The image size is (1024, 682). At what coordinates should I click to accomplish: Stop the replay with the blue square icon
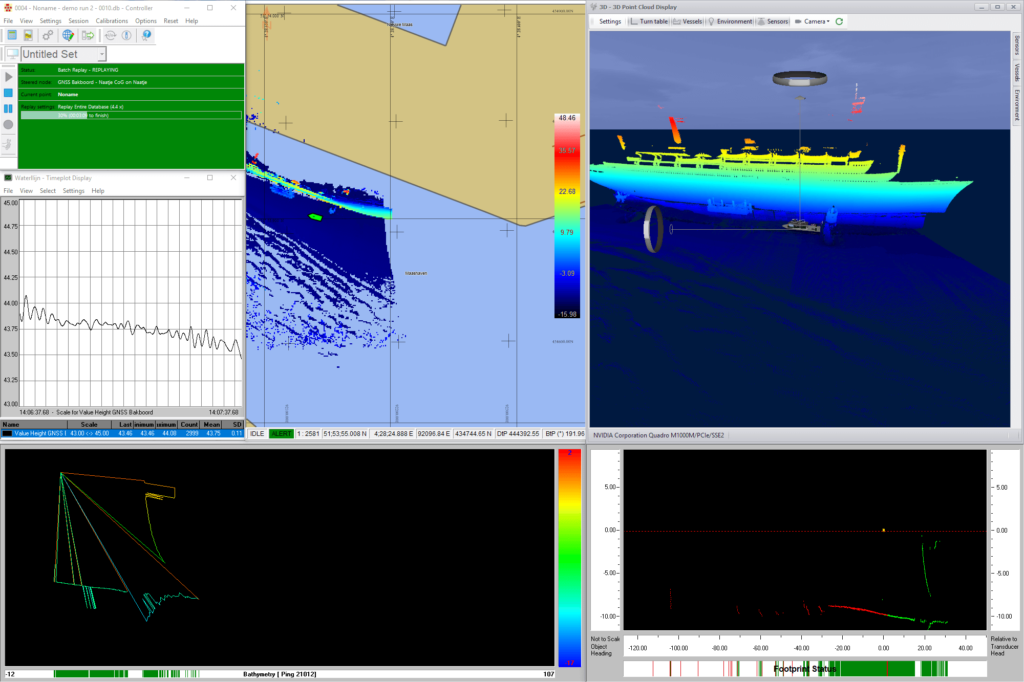9,92
